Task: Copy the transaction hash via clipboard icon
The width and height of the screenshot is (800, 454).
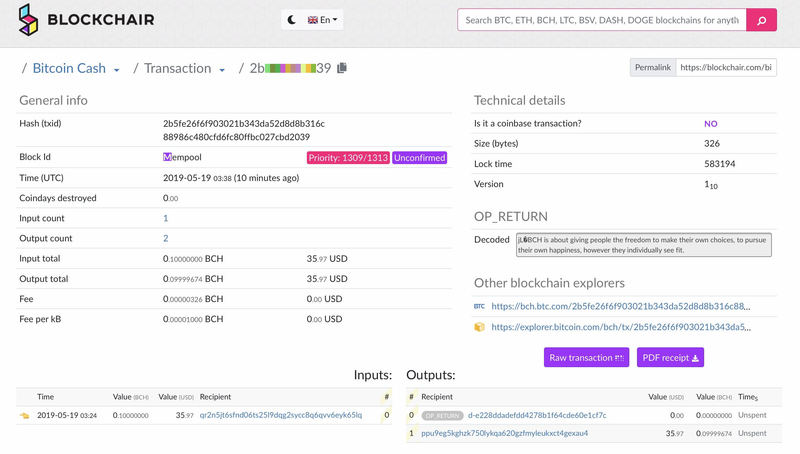Action: pyautogui.click(x=342, y=68)
